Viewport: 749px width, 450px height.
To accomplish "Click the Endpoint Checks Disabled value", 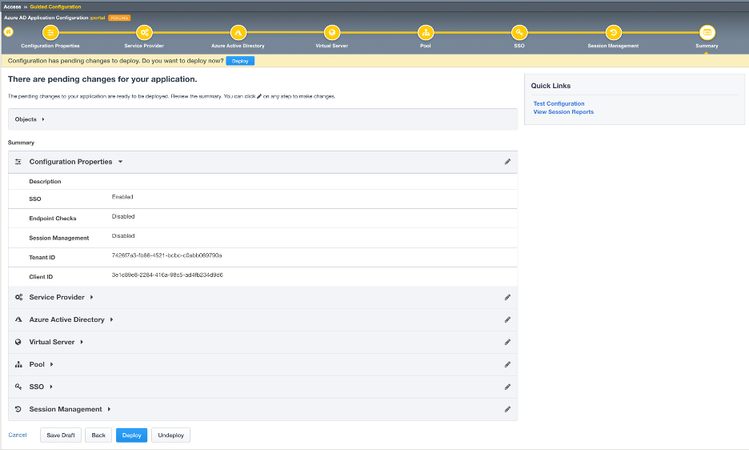I will pyautogui.click(x=123, y=216).
